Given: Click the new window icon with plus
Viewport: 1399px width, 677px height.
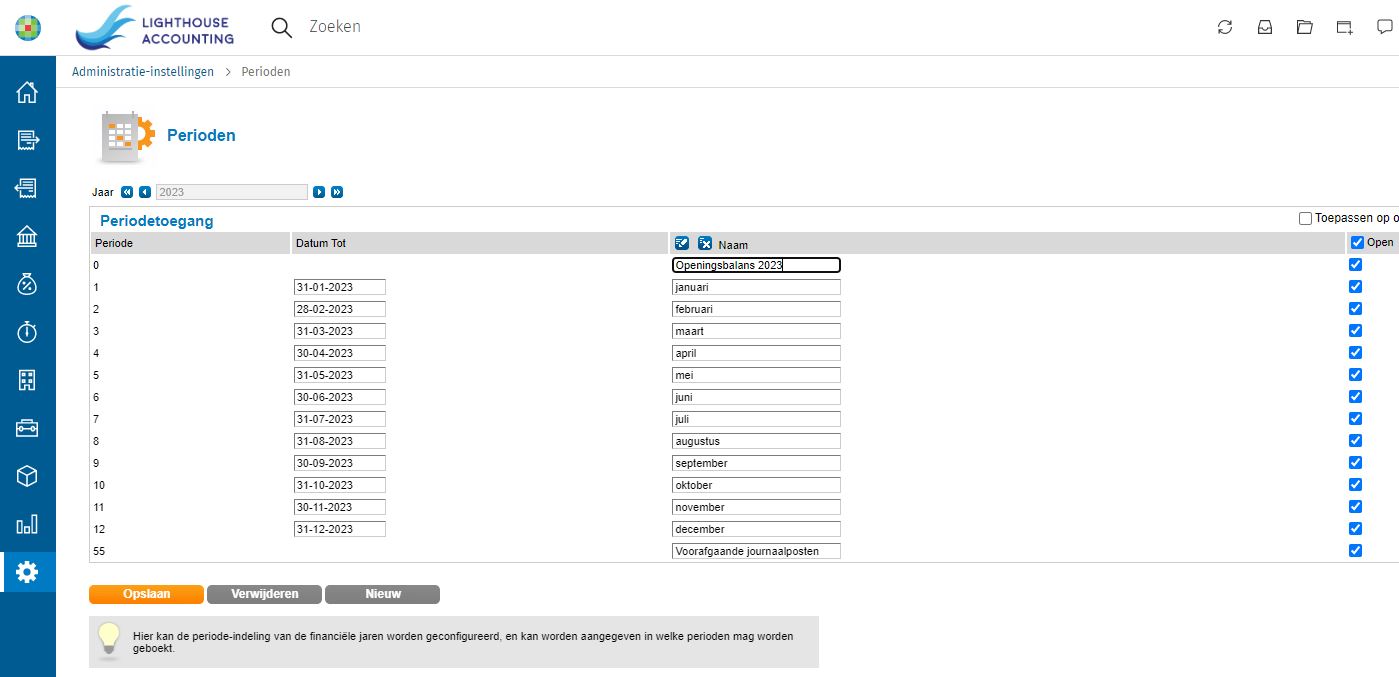Looking at the screenshot, I should 1345,27.
